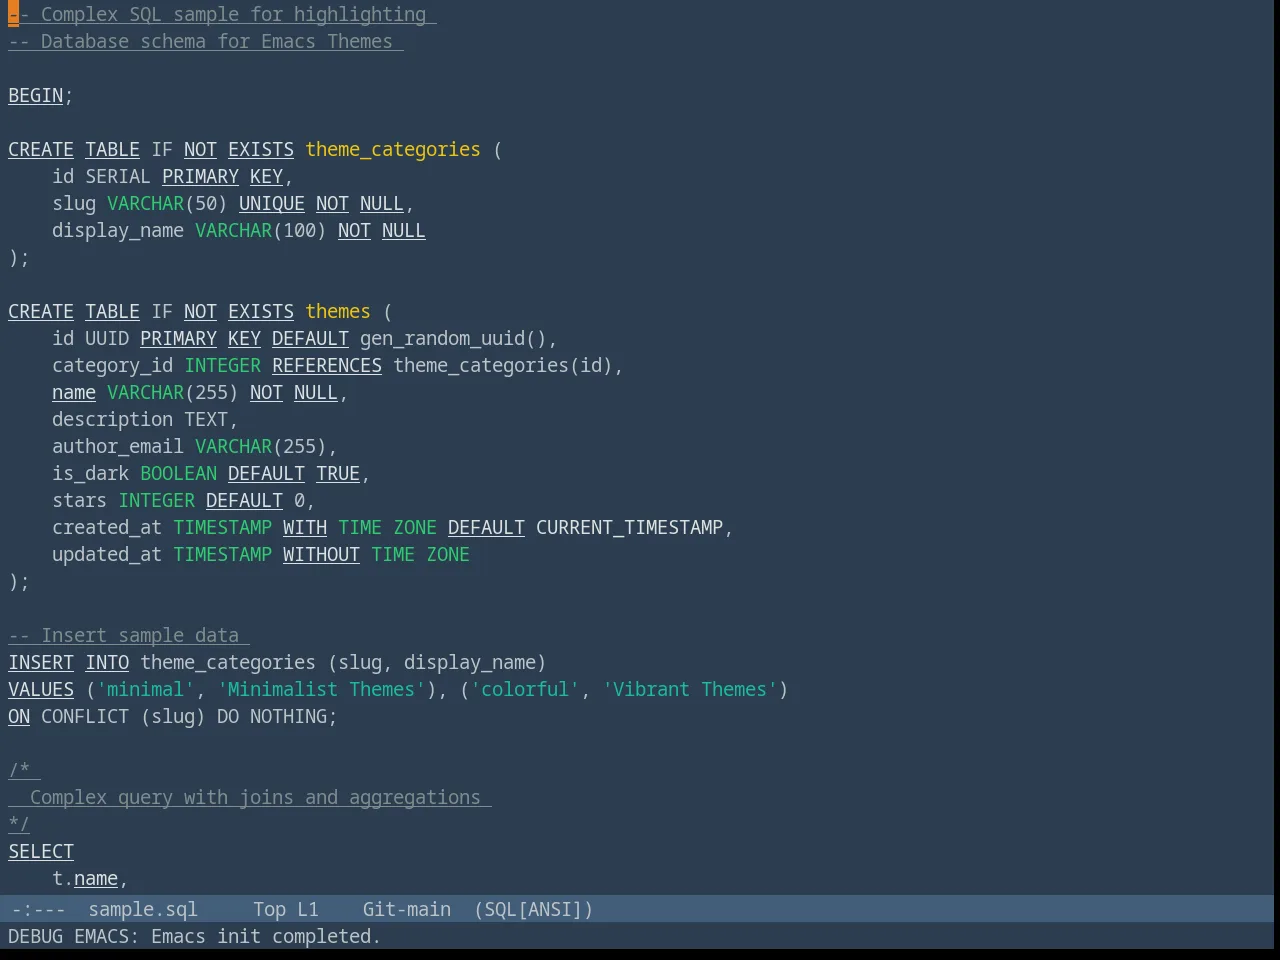1280x960 pixels.
Task: Click the CONFLICT keyword
Action: 85,717
